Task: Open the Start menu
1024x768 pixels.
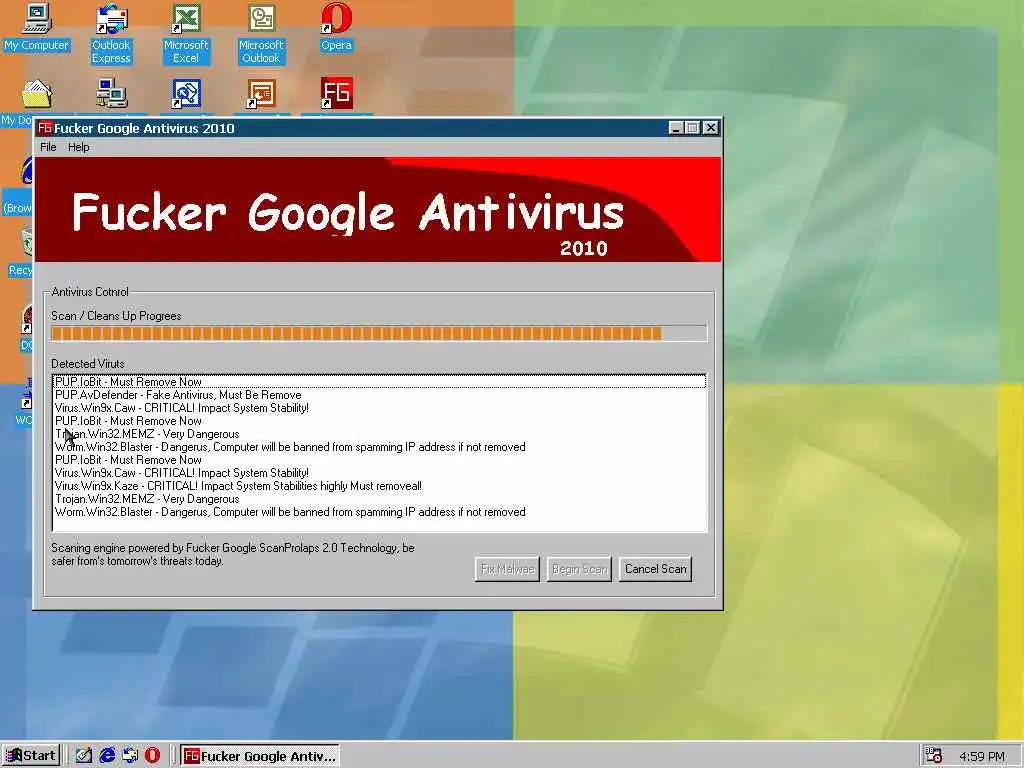Action: tap(31, 756)
